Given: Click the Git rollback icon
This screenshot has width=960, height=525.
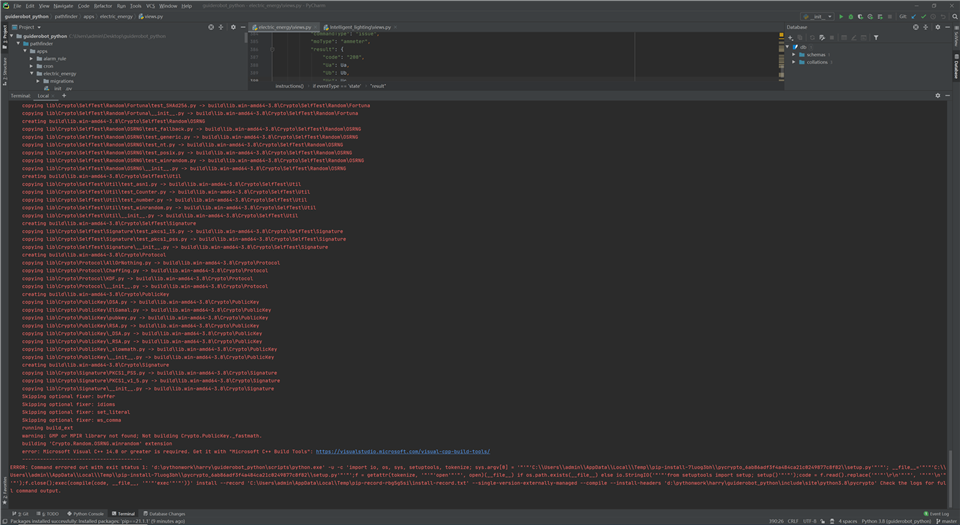Looking at the screenshot, I should pyautogui.click(x=943, y=17).
